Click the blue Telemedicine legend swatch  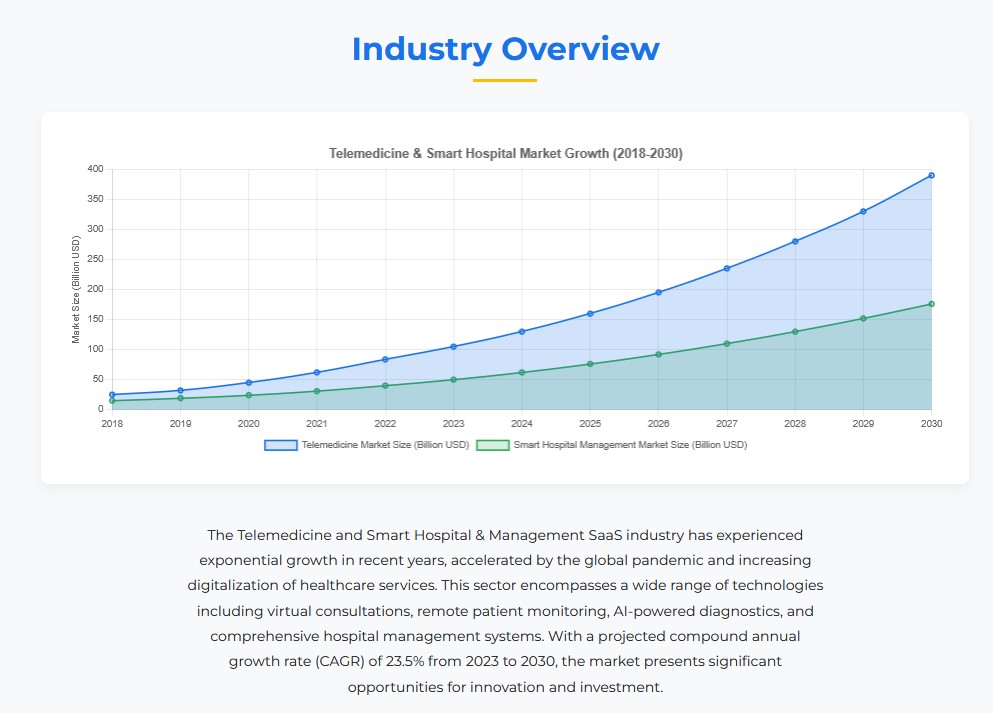coord(280,445)
